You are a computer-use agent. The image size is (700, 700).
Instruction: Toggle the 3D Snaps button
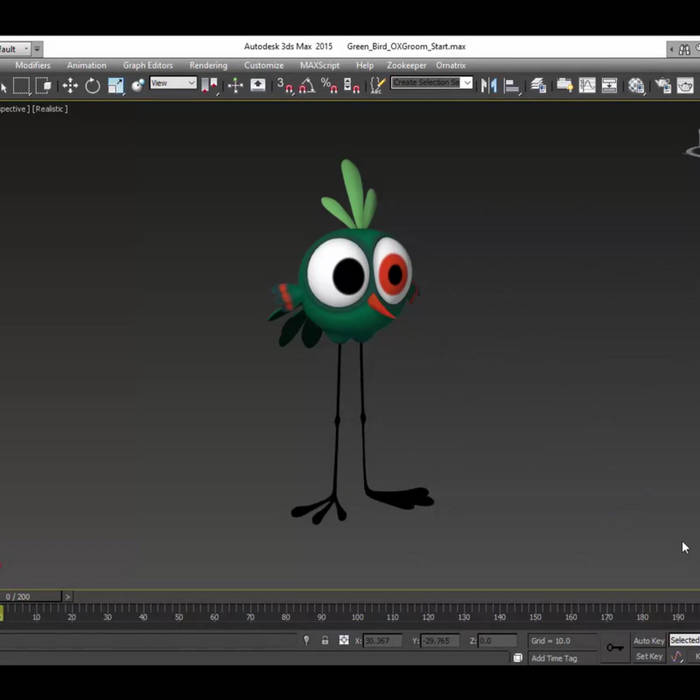point(284,86)
